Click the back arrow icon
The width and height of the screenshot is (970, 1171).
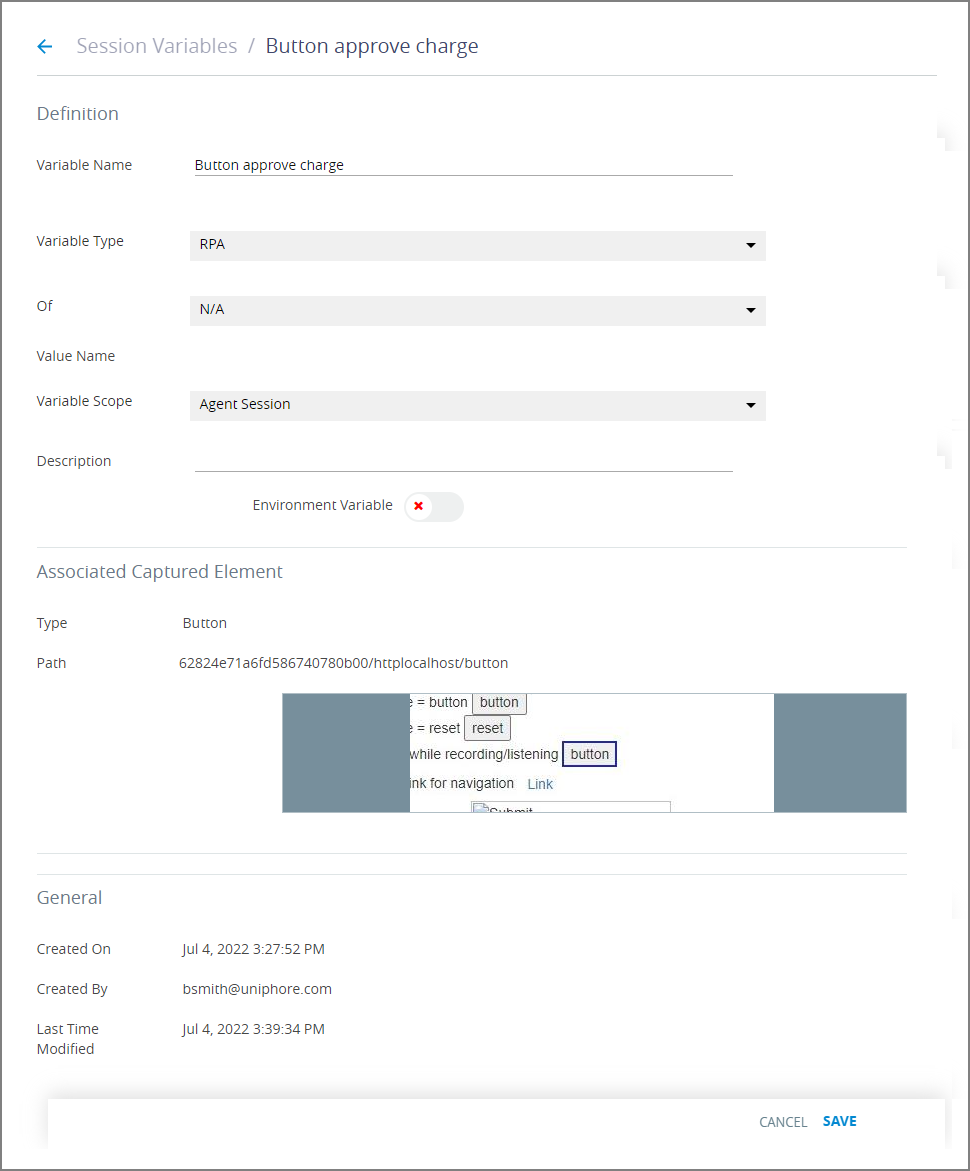[x=45, y=46]
